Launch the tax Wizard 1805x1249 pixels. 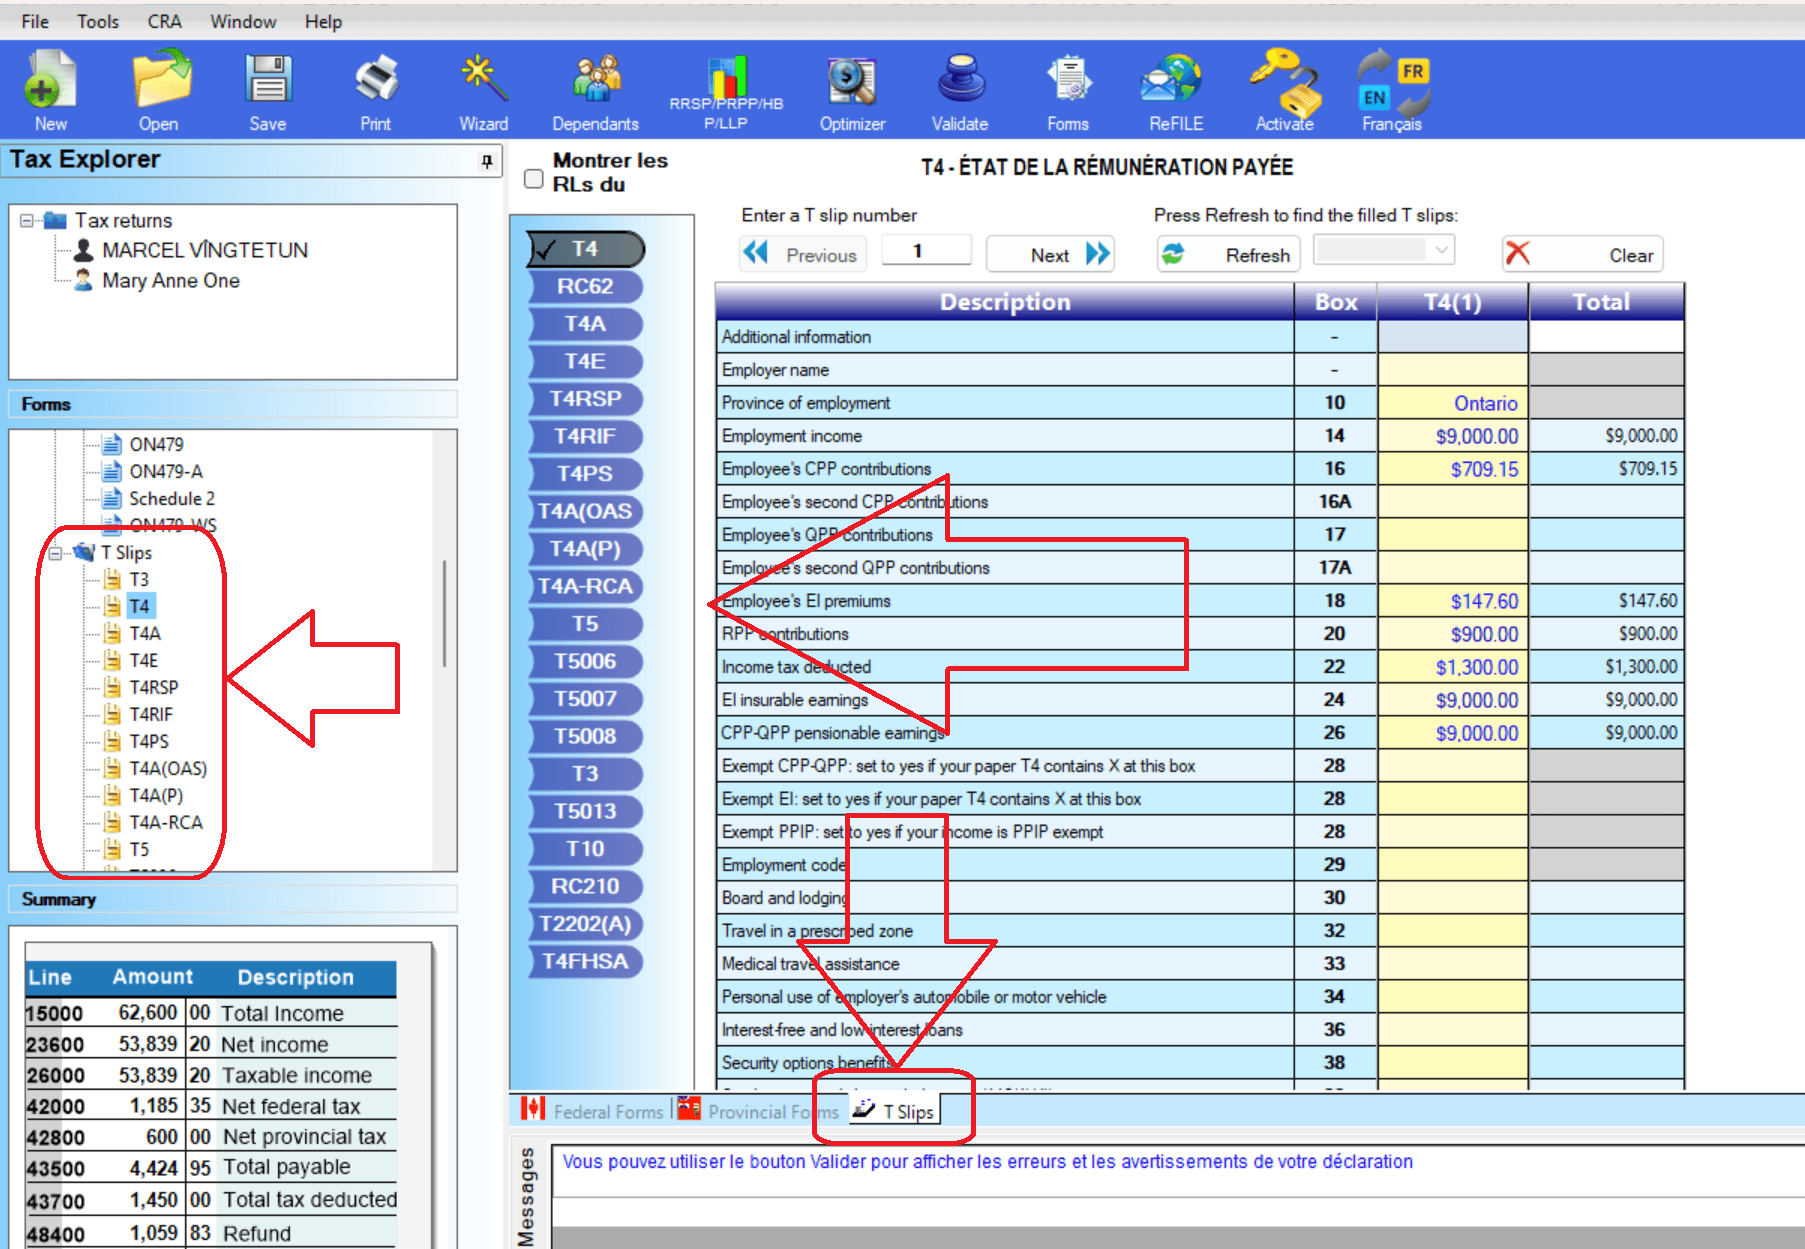coord(482,90)
